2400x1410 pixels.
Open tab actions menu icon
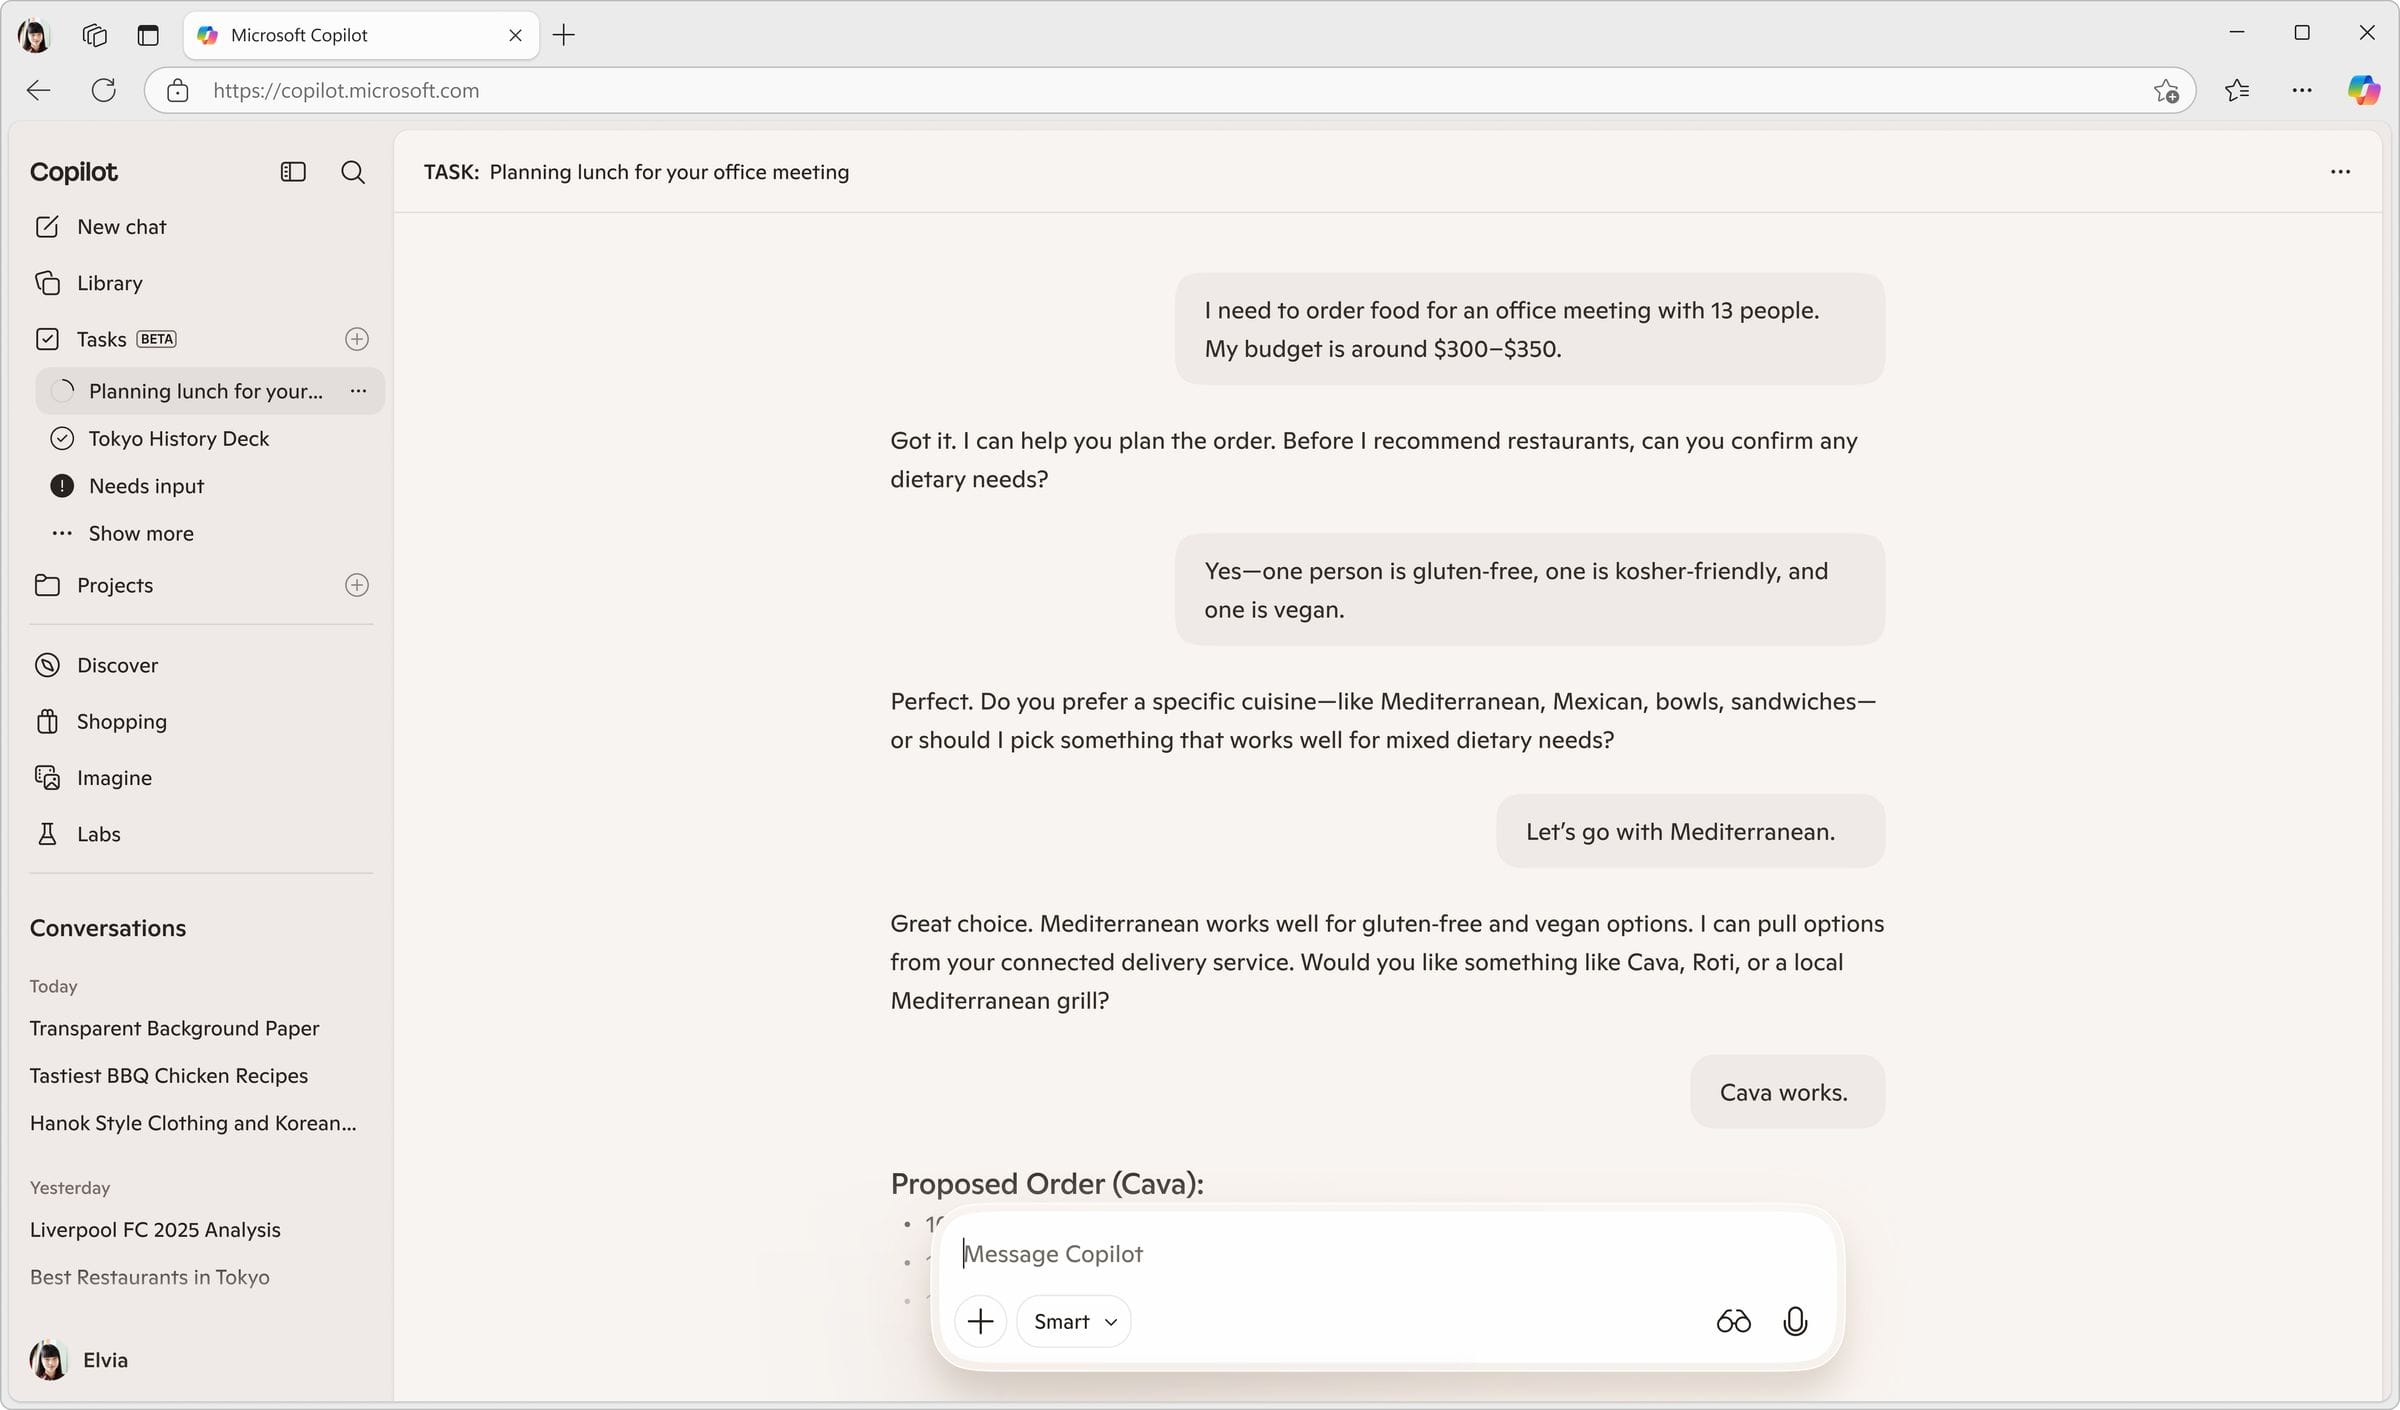[148, 35]
